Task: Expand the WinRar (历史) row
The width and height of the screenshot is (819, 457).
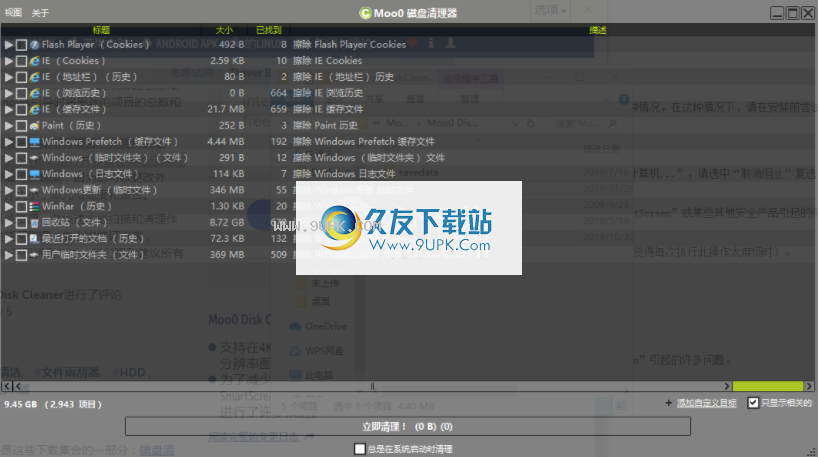Action: [8, 207]
